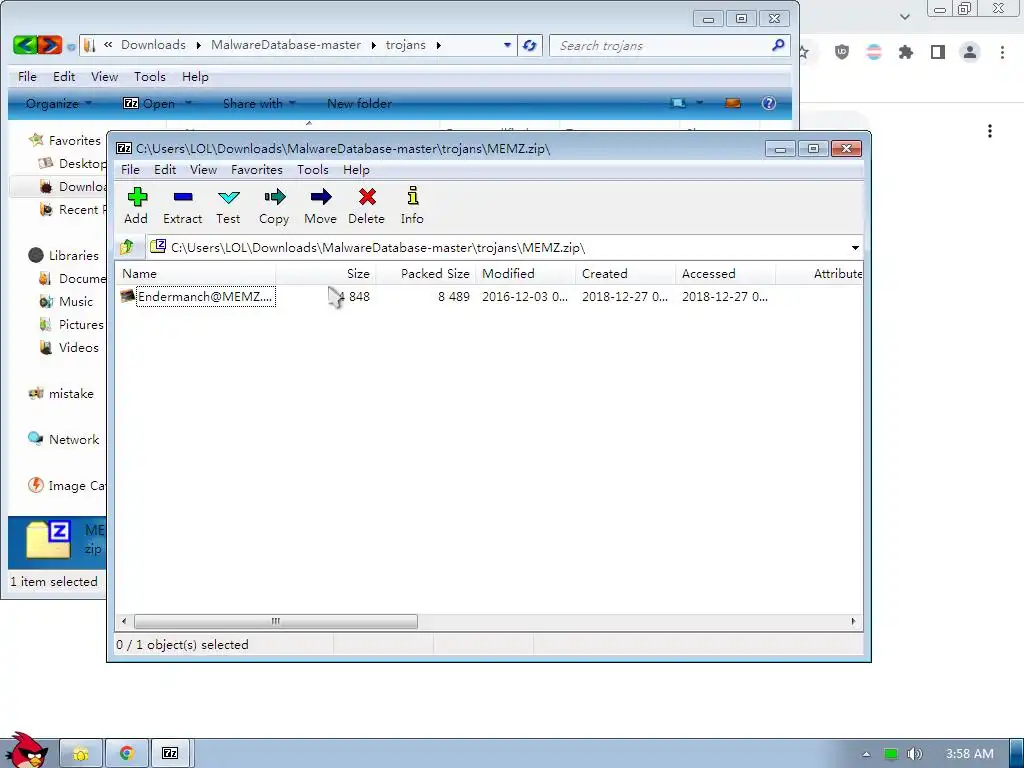Screen dimensions: 1024x768
Task: Select the Copy toolbar button in 7-Zip
Action: (x=274, y=206)
